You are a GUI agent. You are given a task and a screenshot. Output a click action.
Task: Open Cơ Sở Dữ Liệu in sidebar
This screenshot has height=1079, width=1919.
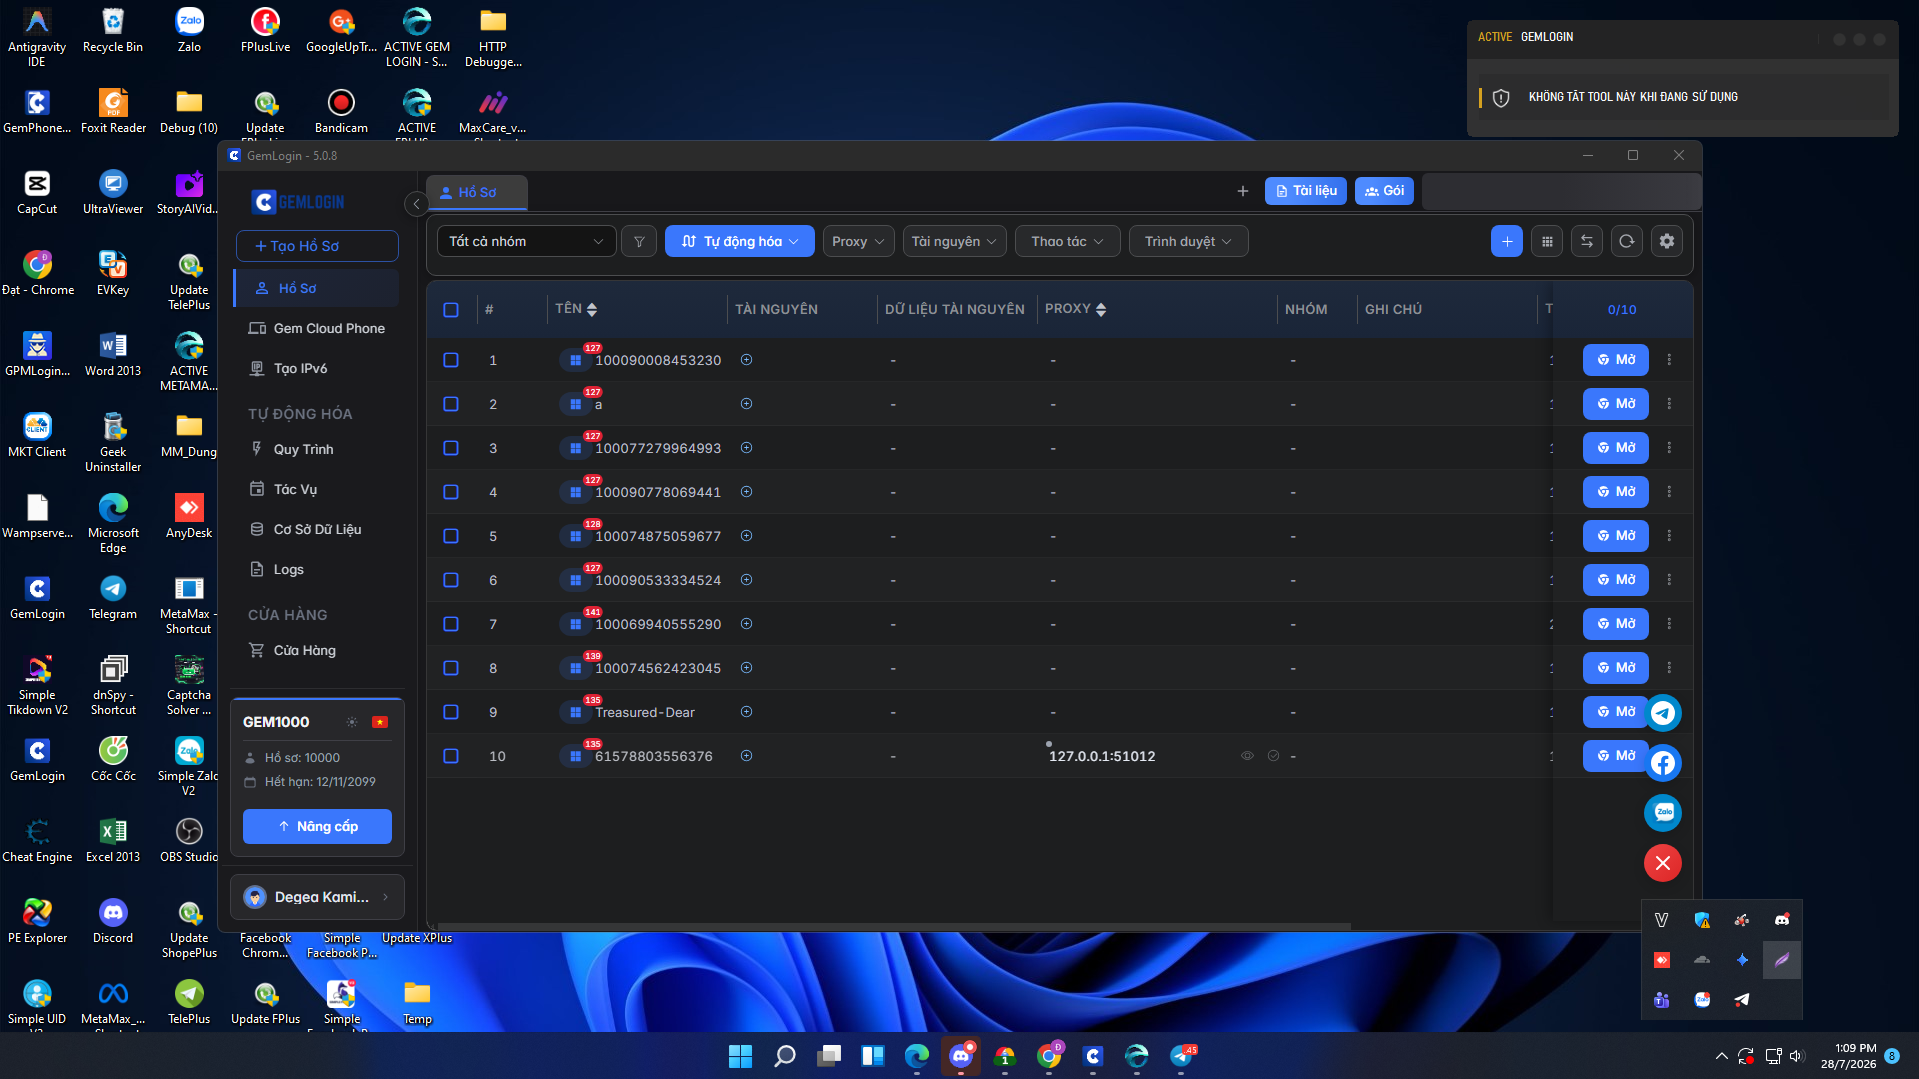pos(317,529)
